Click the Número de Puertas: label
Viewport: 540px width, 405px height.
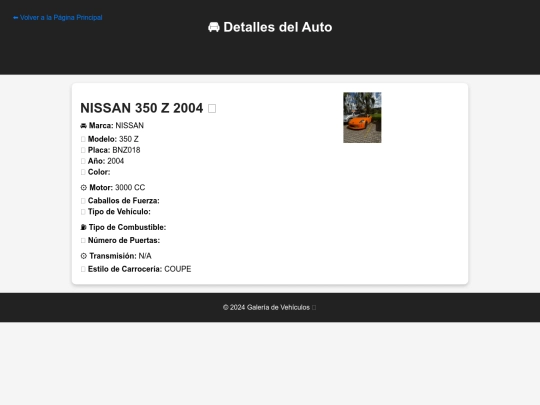124,240
